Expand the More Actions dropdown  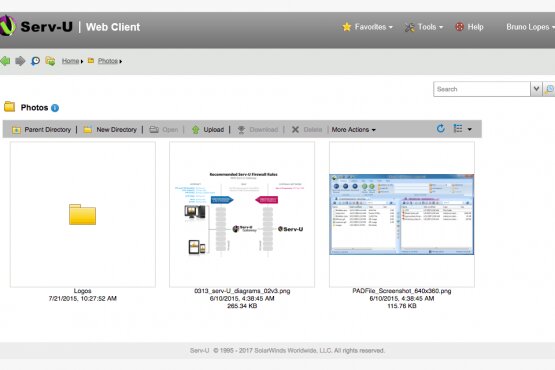(x=353, y=130)
